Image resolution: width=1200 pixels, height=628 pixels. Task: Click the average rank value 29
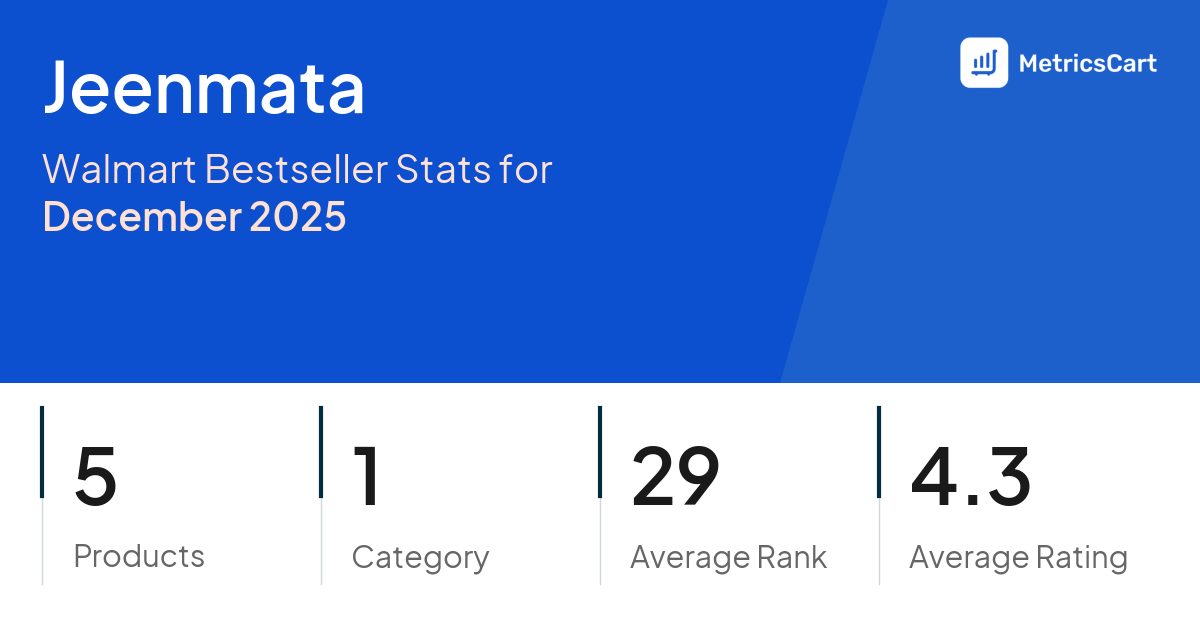pos(675,477)
